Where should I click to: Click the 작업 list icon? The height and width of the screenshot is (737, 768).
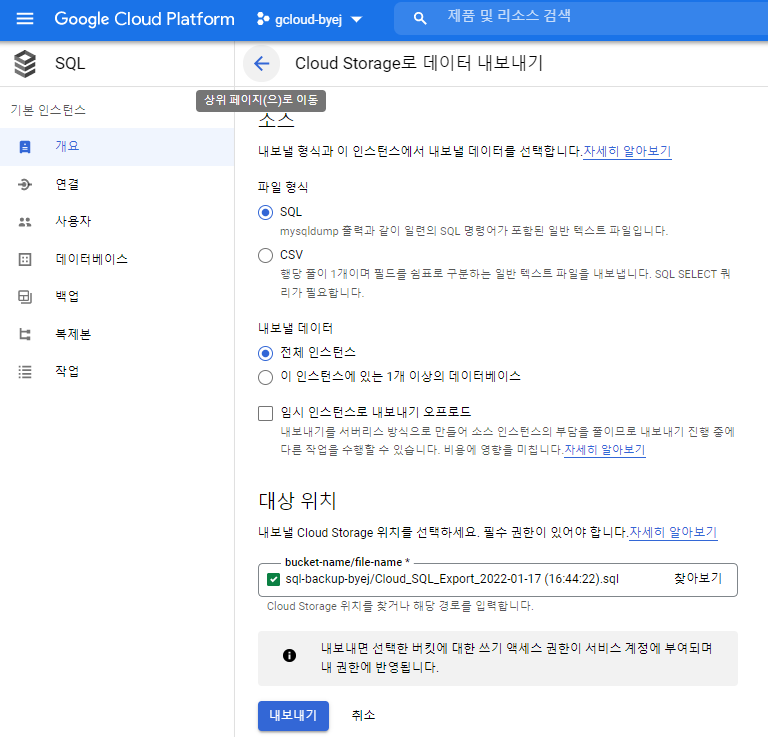click(x=24, y=372)
